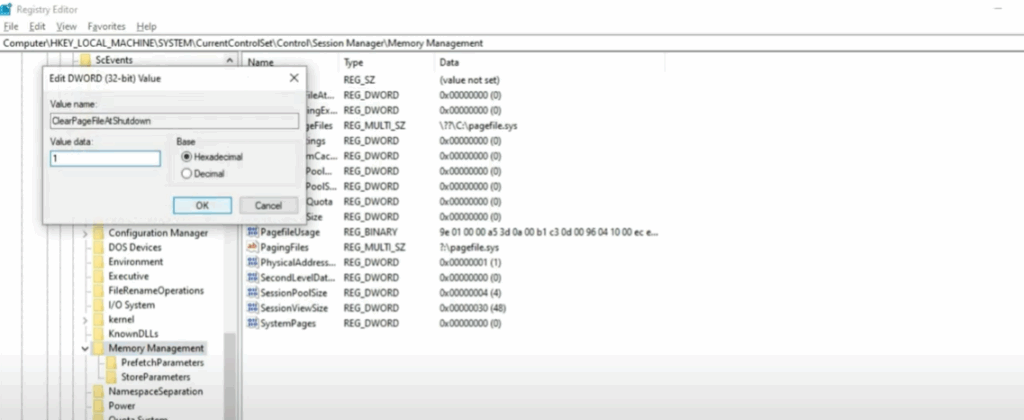Select the PhysicalAddress... value name
Image resolution: width=1024 pixels, height=420 pixels.
click(298, 263)
